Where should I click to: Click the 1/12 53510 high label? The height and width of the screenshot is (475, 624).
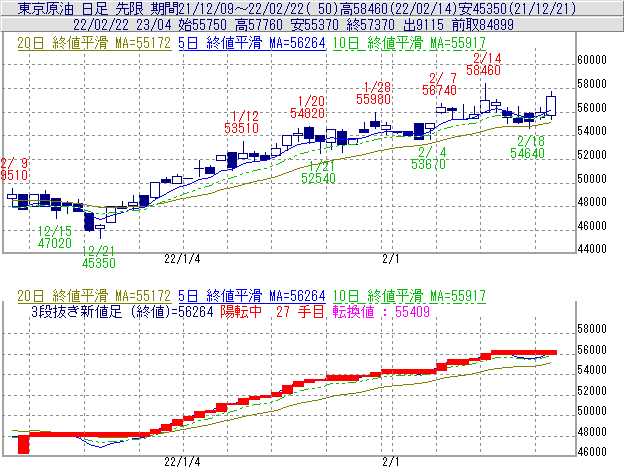click(x=242, y=123)
